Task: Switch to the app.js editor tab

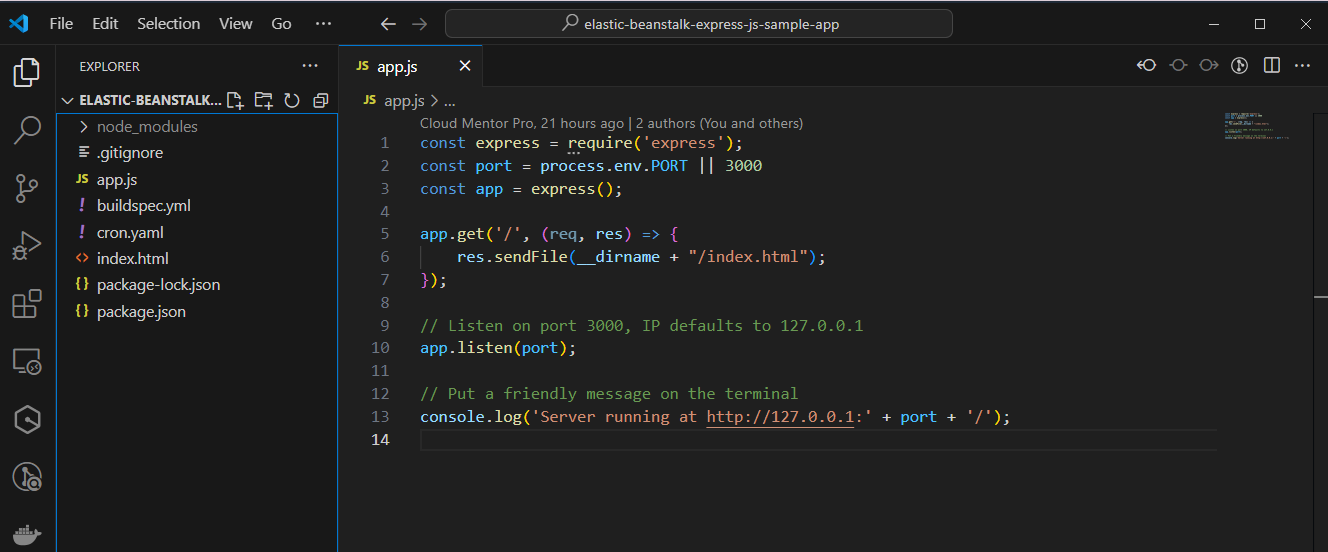Action: coord(397,67)
